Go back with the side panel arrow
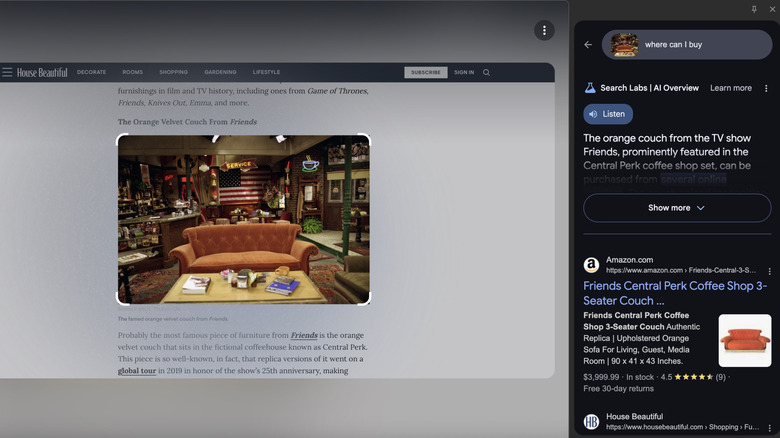780x438 pixels. tap(588, 45)
